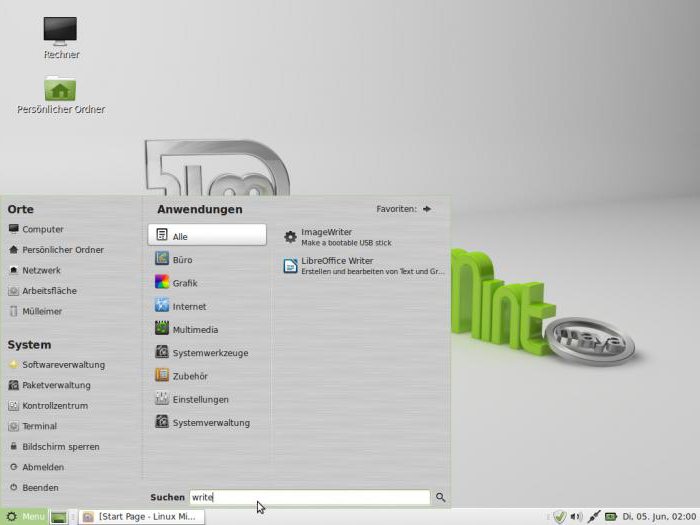Click Abmelden in the menu
The width and height of the screenshot is (700, 525).
point(37,467)
